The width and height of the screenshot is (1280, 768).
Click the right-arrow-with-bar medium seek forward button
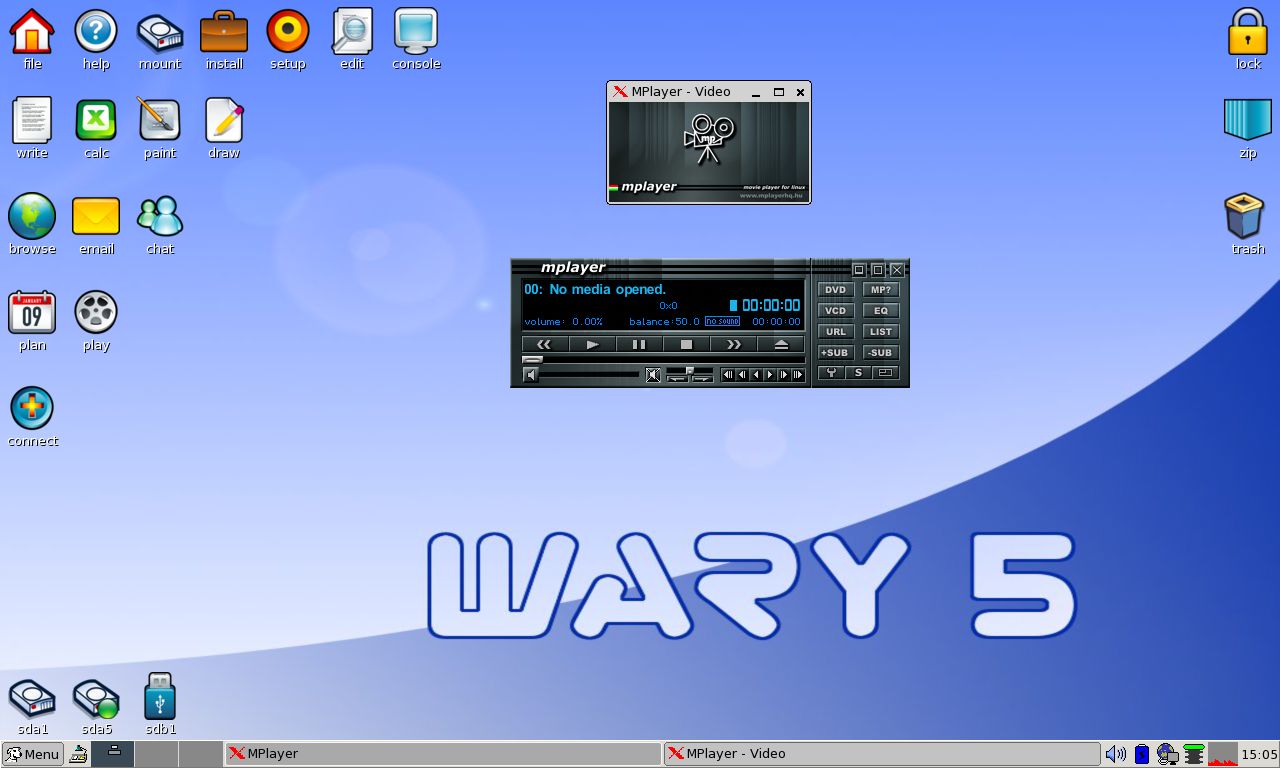[784, 375]
